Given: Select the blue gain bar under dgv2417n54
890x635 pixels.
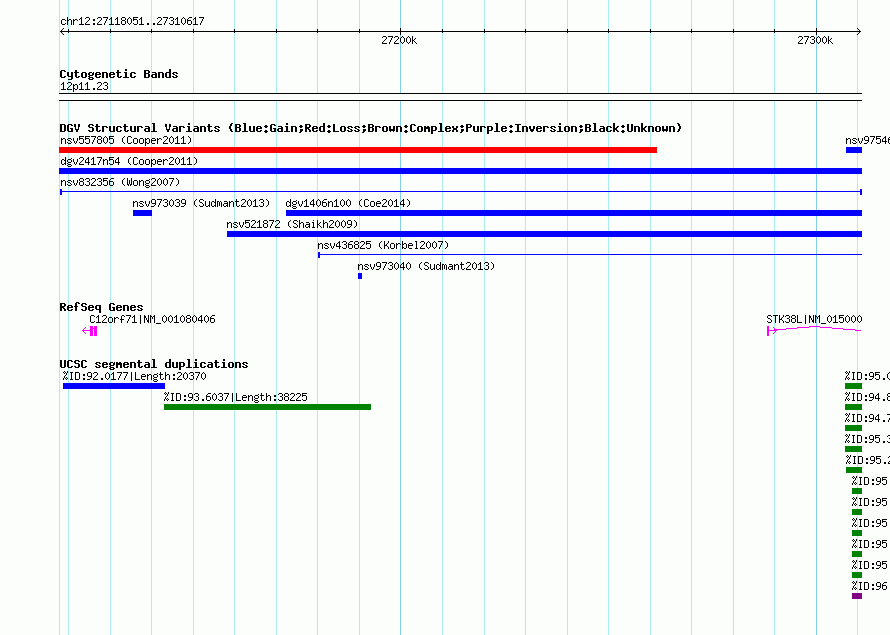Looking at the screenshot, I should coord(460,171).
